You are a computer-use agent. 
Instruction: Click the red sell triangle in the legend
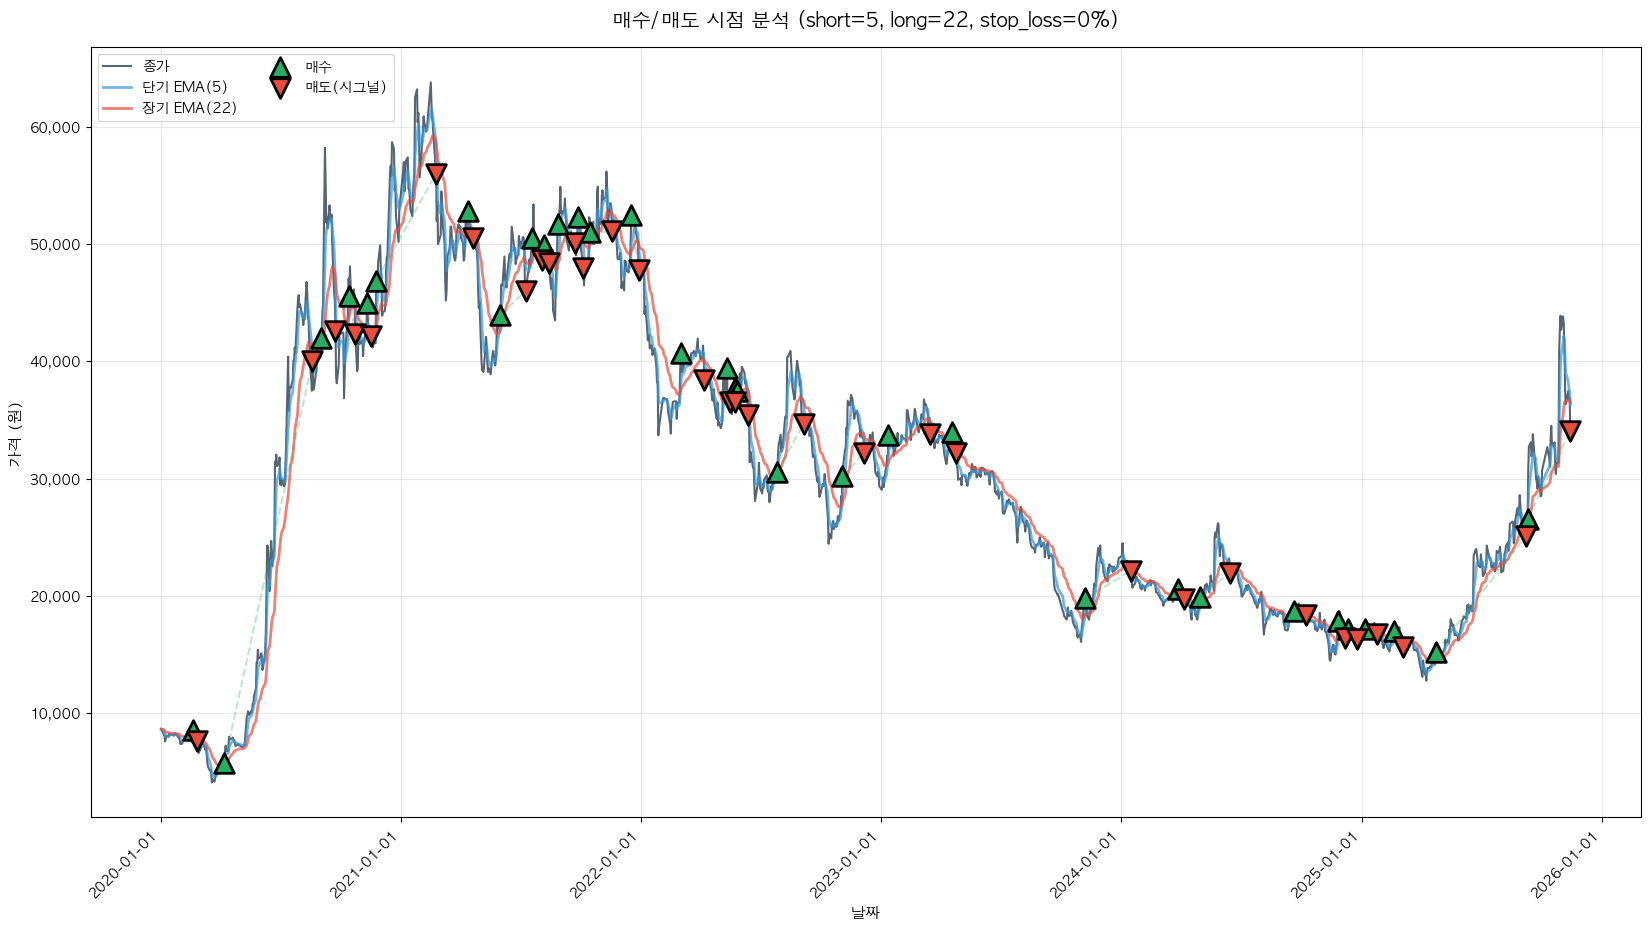[x=280, y=88]
